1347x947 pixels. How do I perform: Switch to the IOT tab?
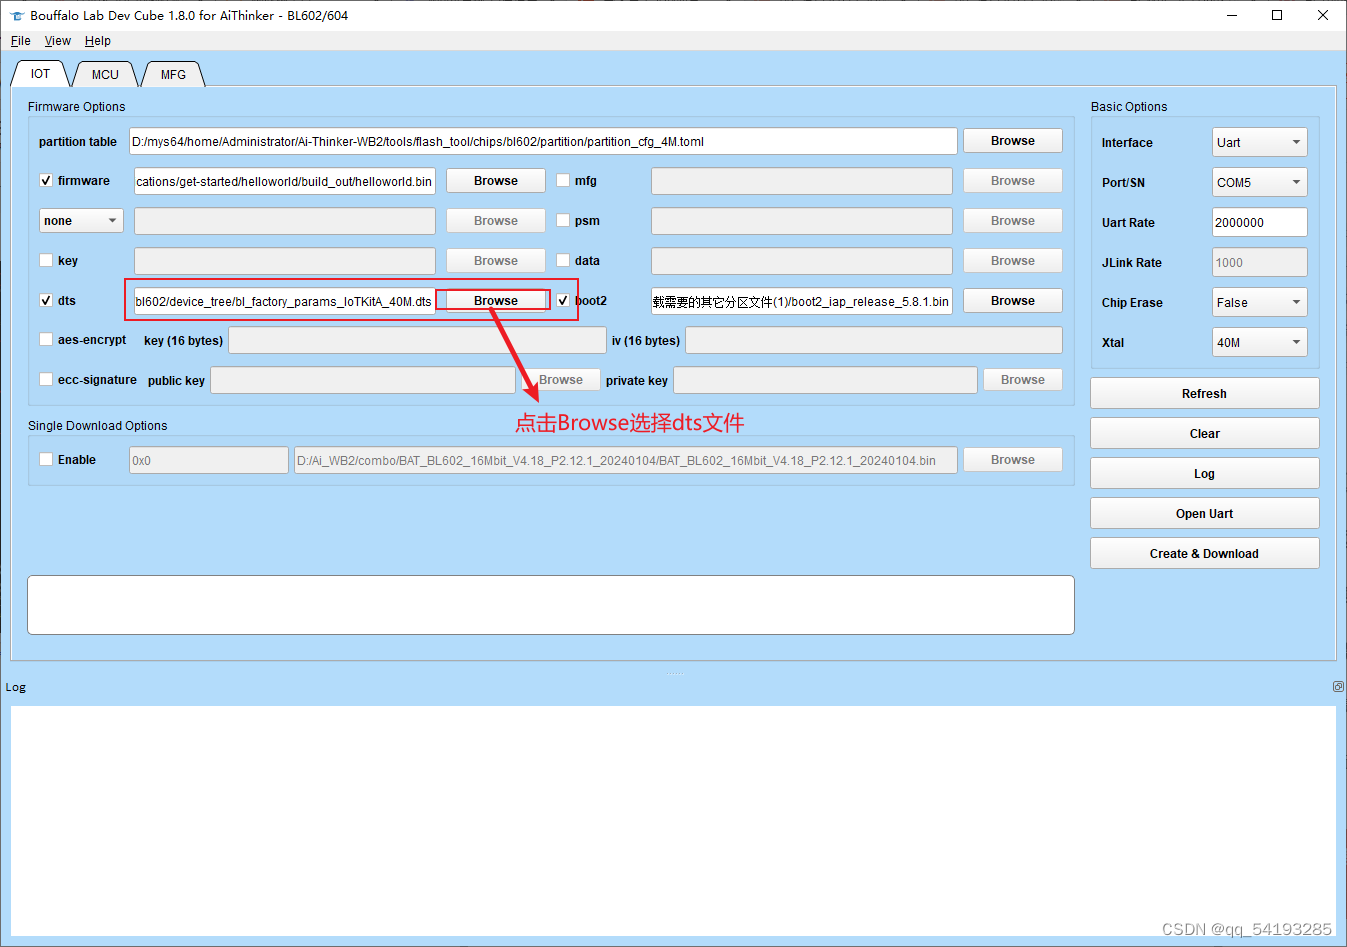tap(40, 74)
